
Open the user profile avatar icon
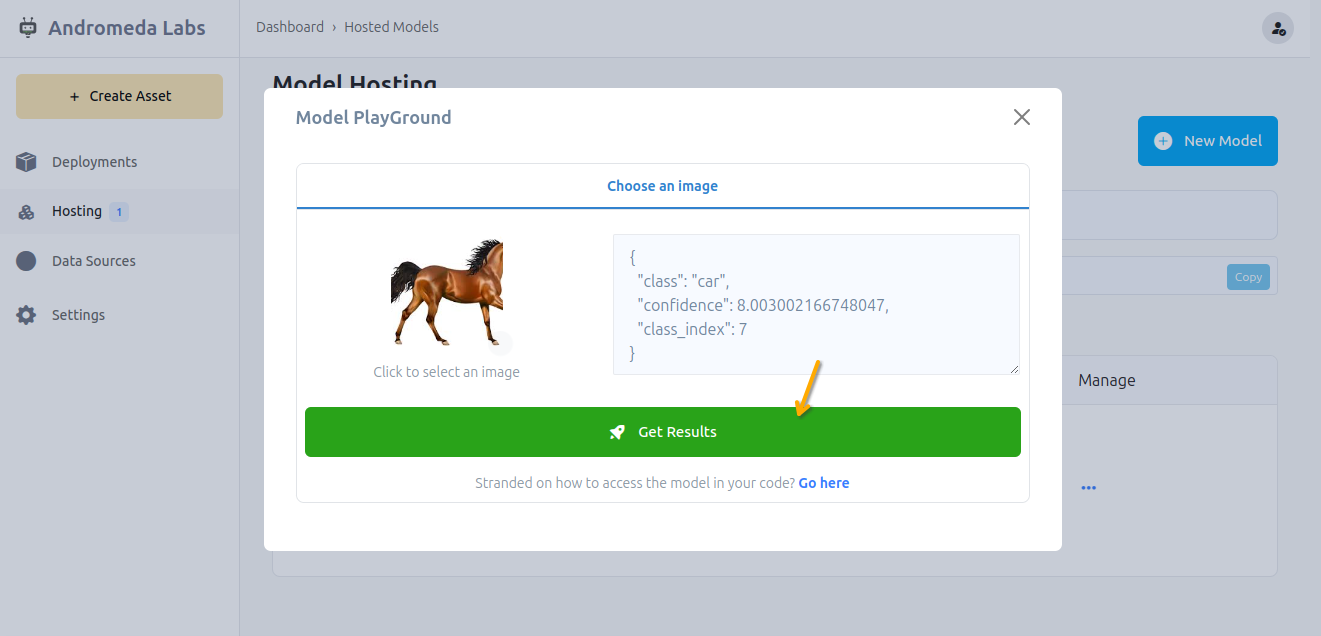[1277, 28]
